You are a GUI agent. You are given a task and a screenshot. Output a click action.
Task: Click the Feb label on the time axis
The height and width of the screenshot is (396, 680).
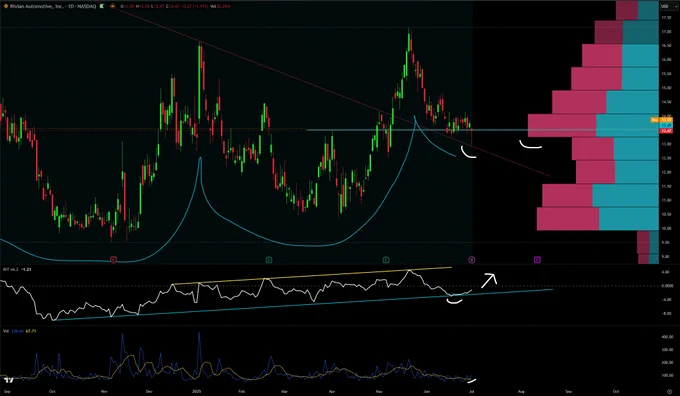[242, 391]
